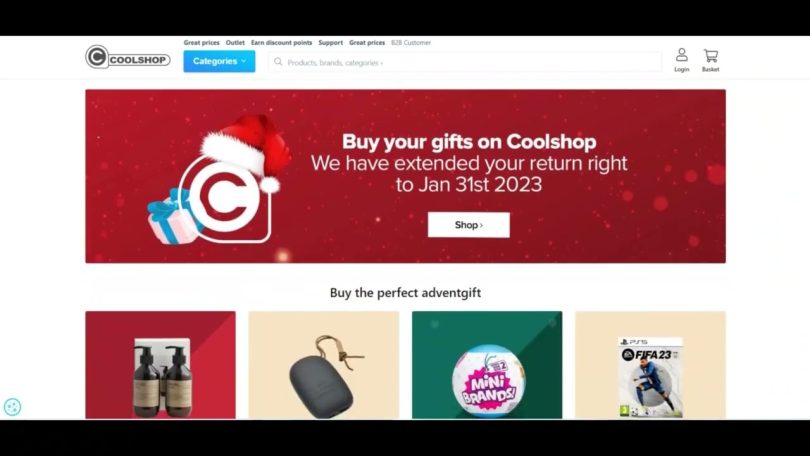Click the search magnifier icon
This screenshot has height=456, width=810.
[x=278, y=62]
